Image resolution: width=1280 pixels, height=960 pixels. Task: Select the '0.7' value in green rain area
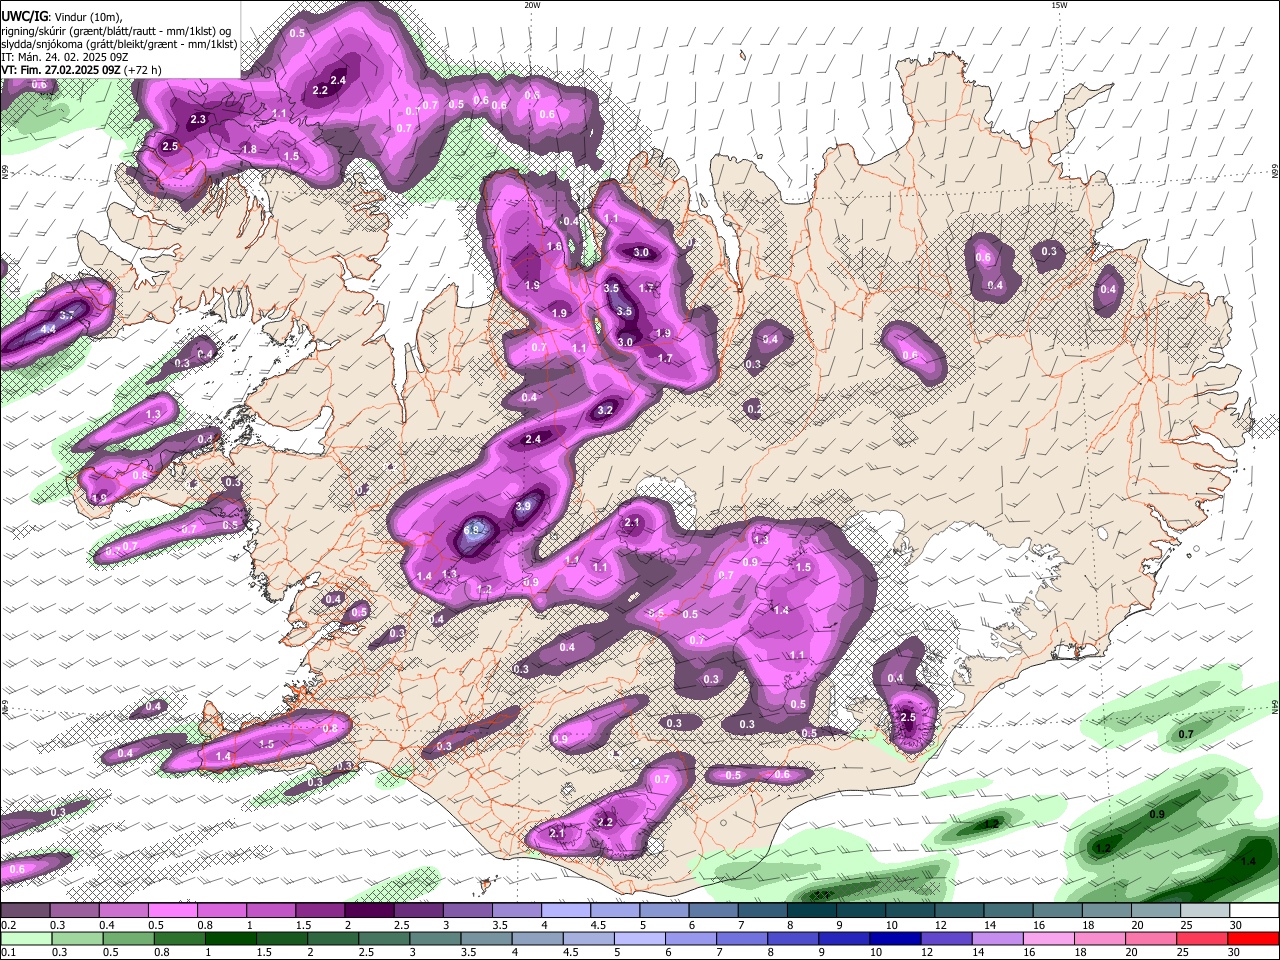[1186, 734]
